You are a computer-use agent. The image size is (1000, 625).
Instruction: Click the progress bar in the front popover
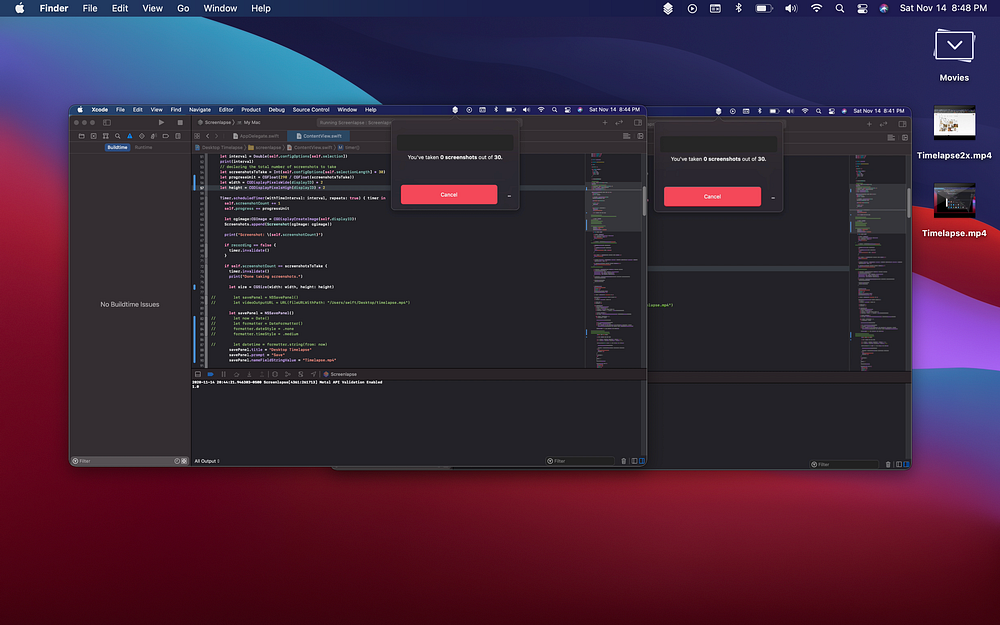[455, 142]
